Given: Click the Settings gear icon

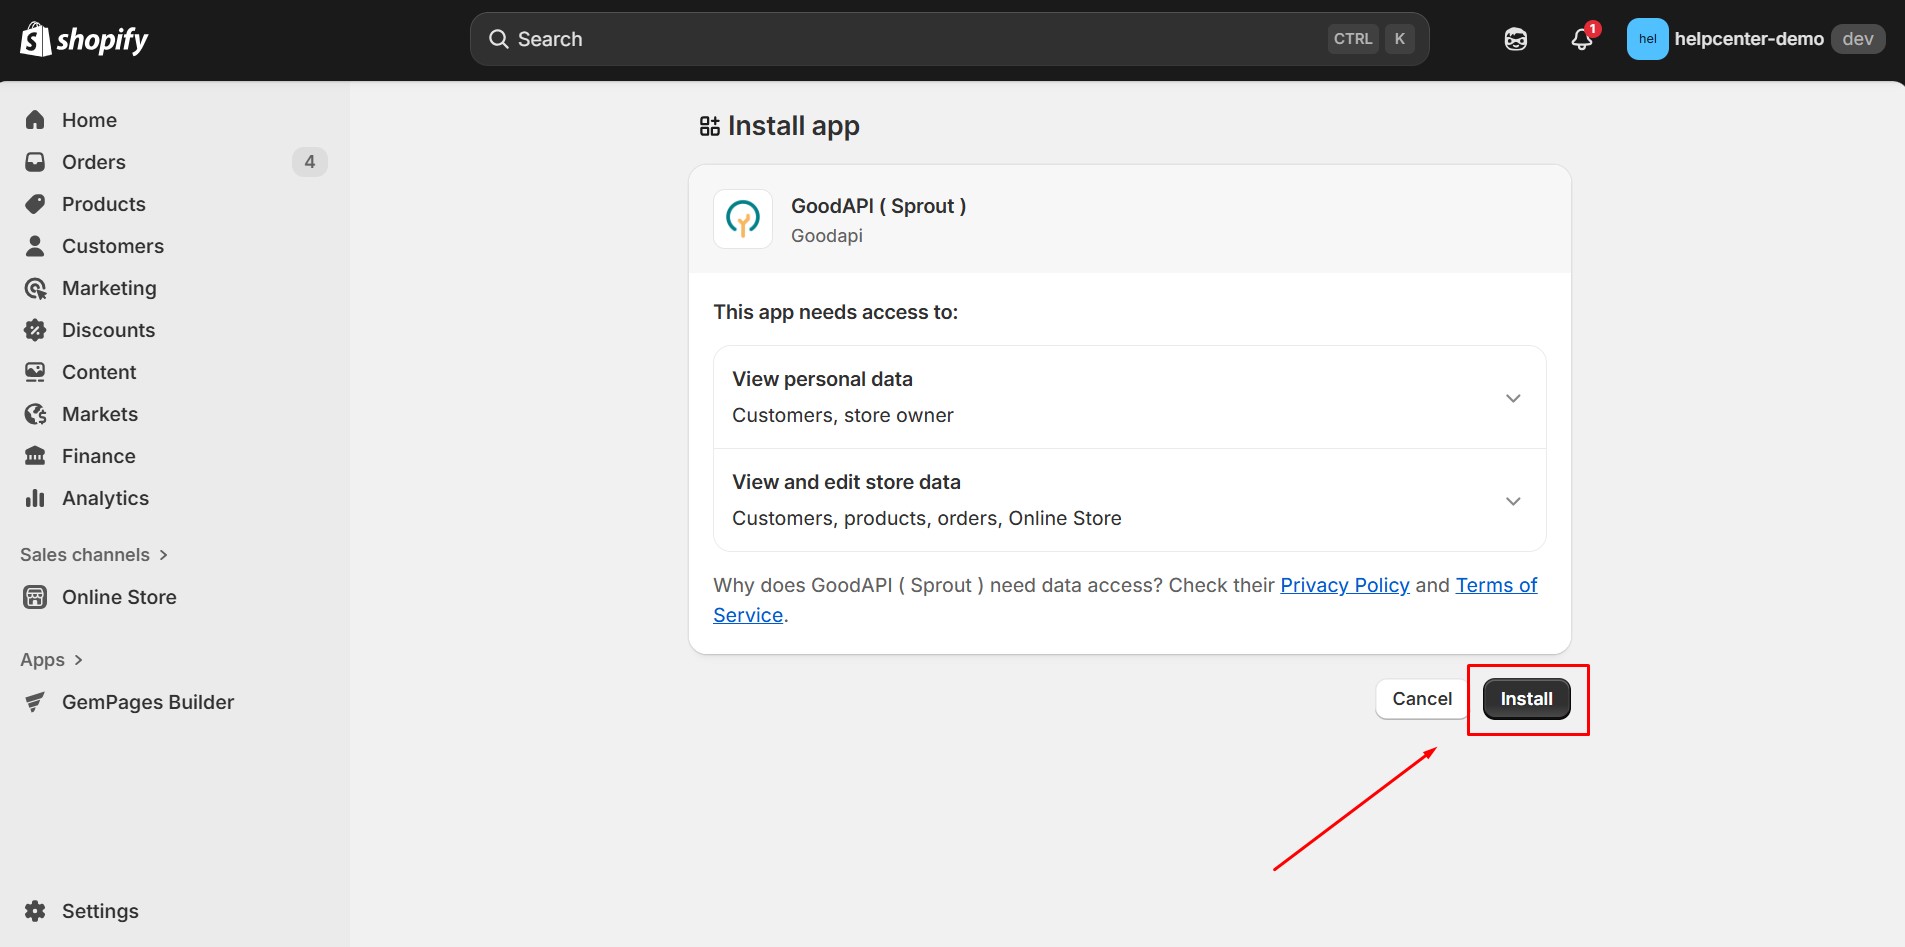Looking at the screenshot, I should (x=36, y=910).
